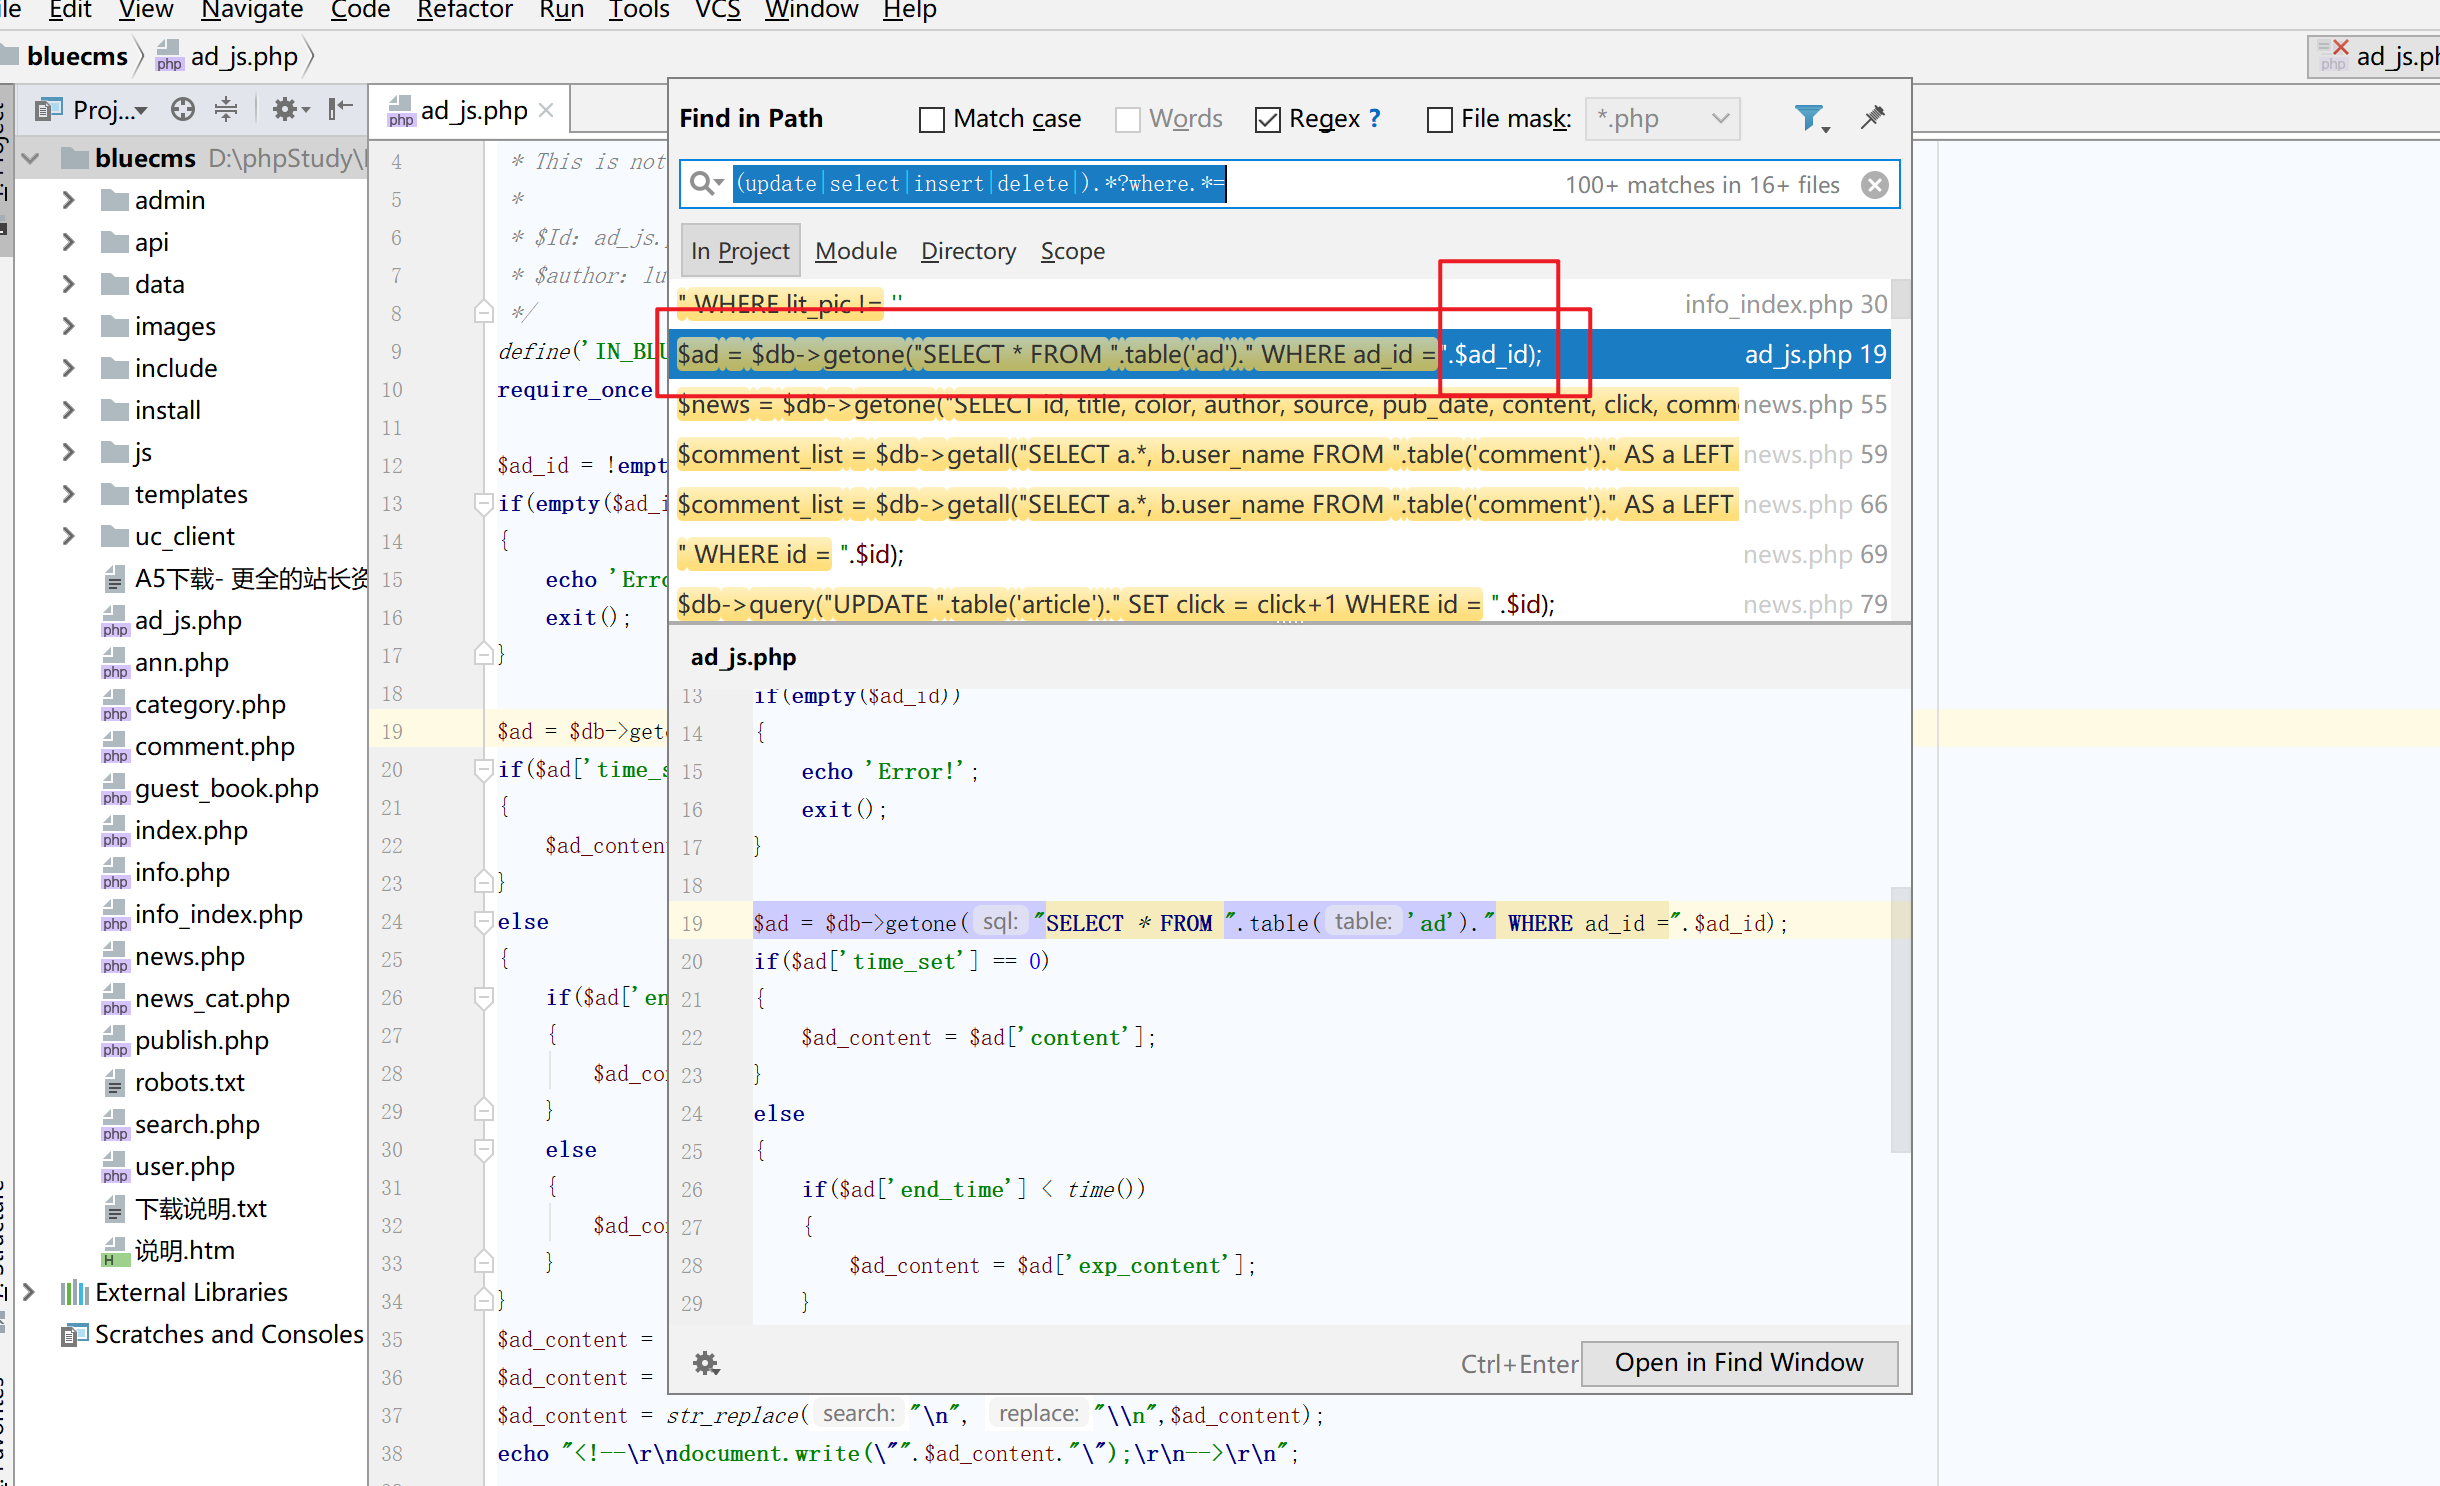Click the ad_js.php editor tab

pos(471,110)
